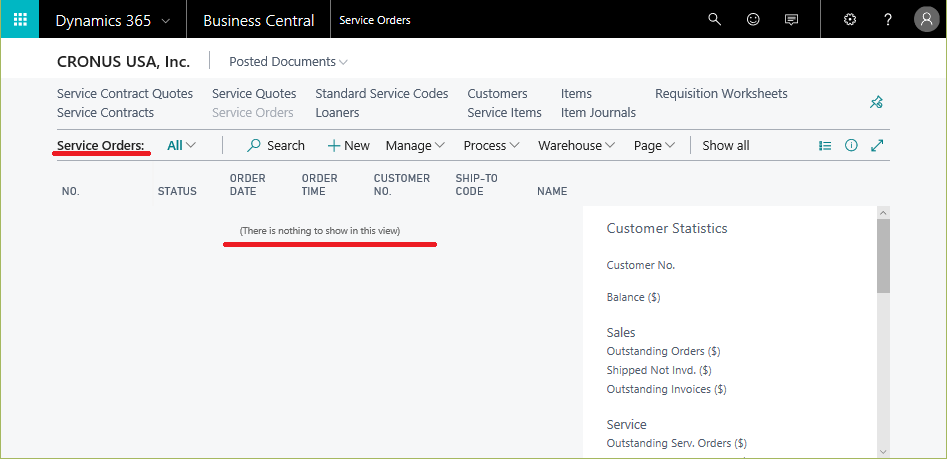Open the Customers list
Viewport: 947px width, 459px height.
pyautogui.click(x=497, y=94)
